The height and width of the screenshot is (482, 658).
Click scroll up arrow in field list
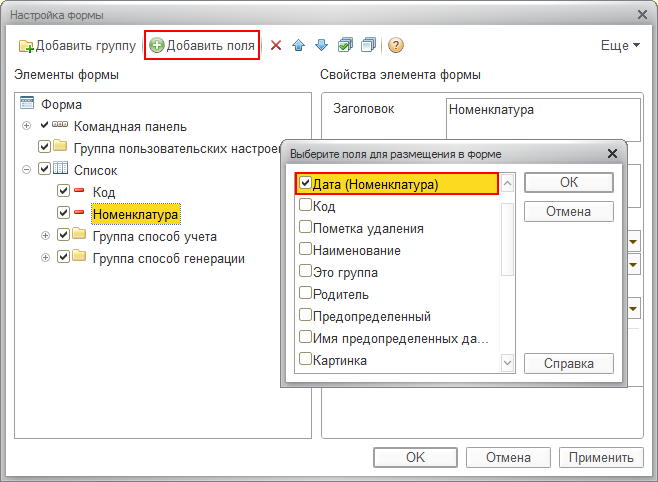coord(507,183)
